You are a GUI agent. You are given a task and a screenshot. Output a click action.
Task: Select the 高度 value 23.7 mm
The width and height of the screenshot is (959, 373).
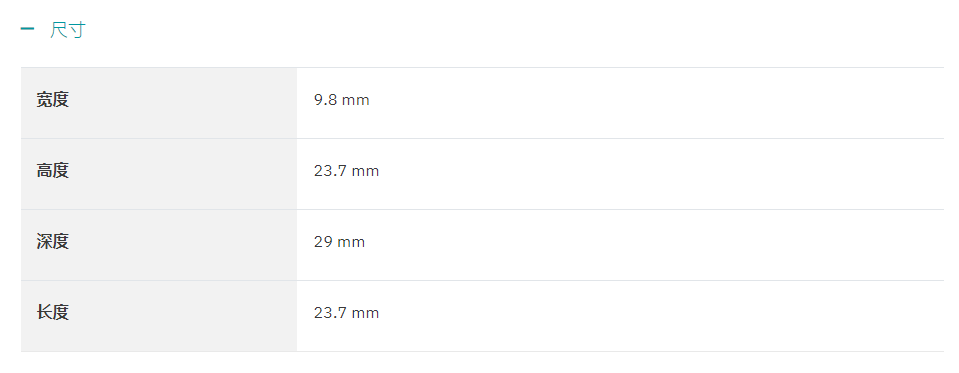[x=347, y=171]
